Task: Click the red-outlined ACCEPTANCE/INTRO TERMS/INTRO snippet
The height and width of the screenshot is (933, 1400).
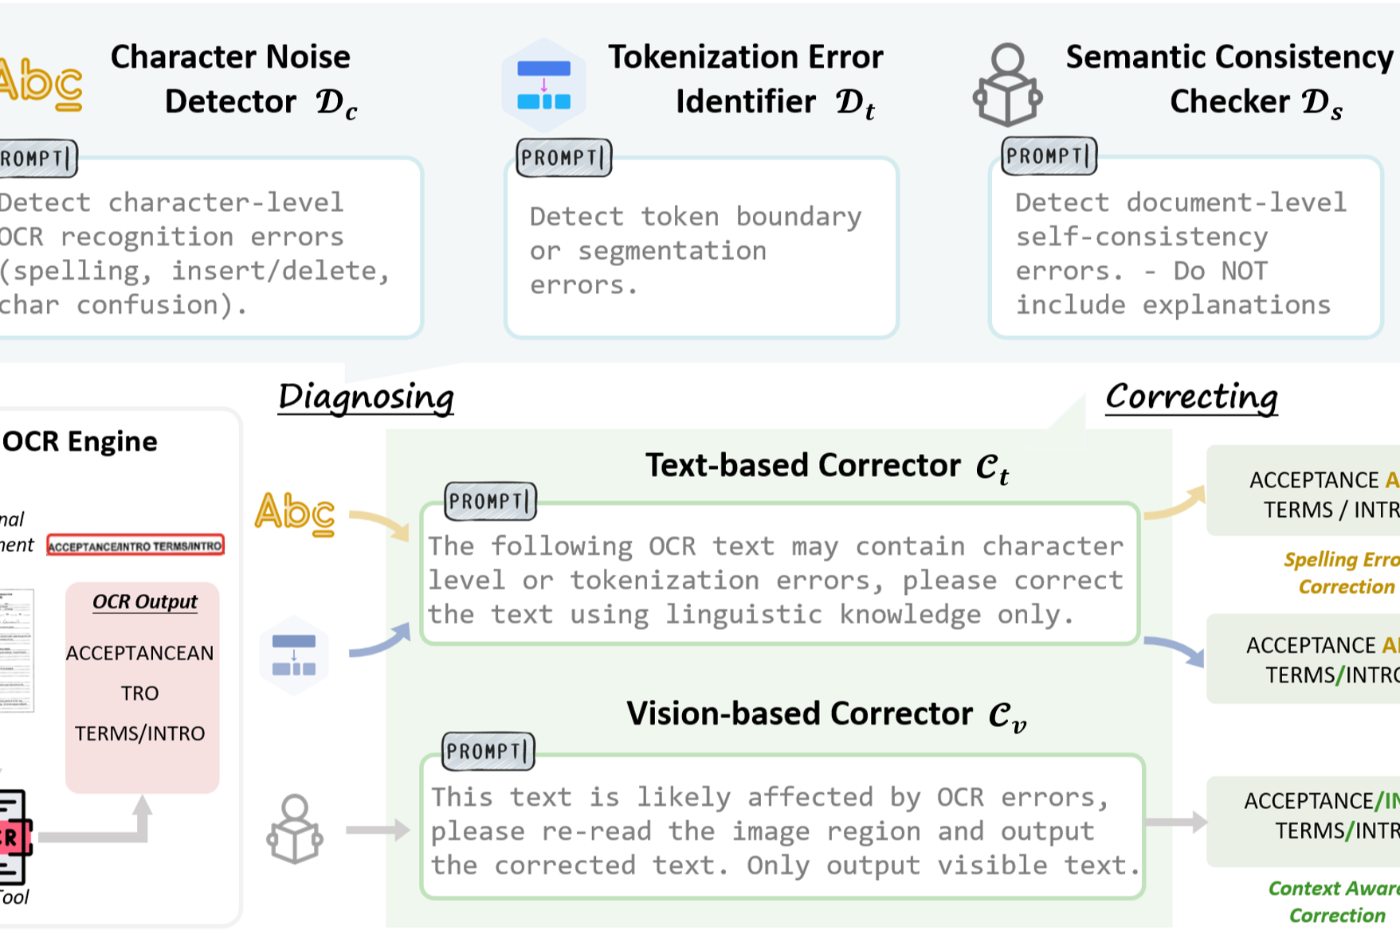Action: (136, 546)
